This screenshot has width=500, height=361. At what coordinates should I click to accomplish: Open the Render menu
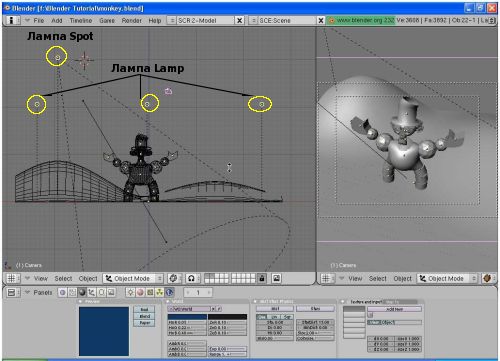(131, 20)
